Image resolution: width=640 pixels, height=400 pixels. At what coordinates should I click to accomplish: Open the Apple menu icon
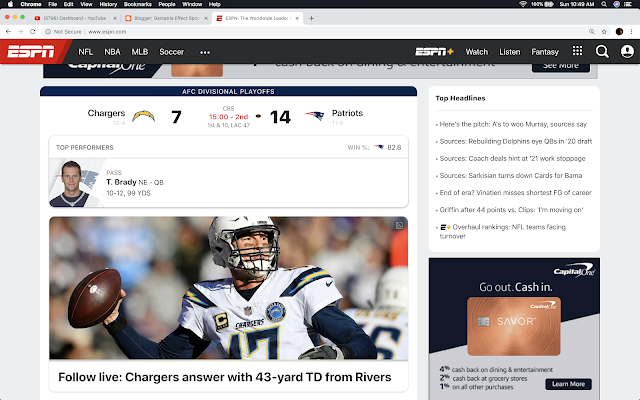tap(10, 4)
